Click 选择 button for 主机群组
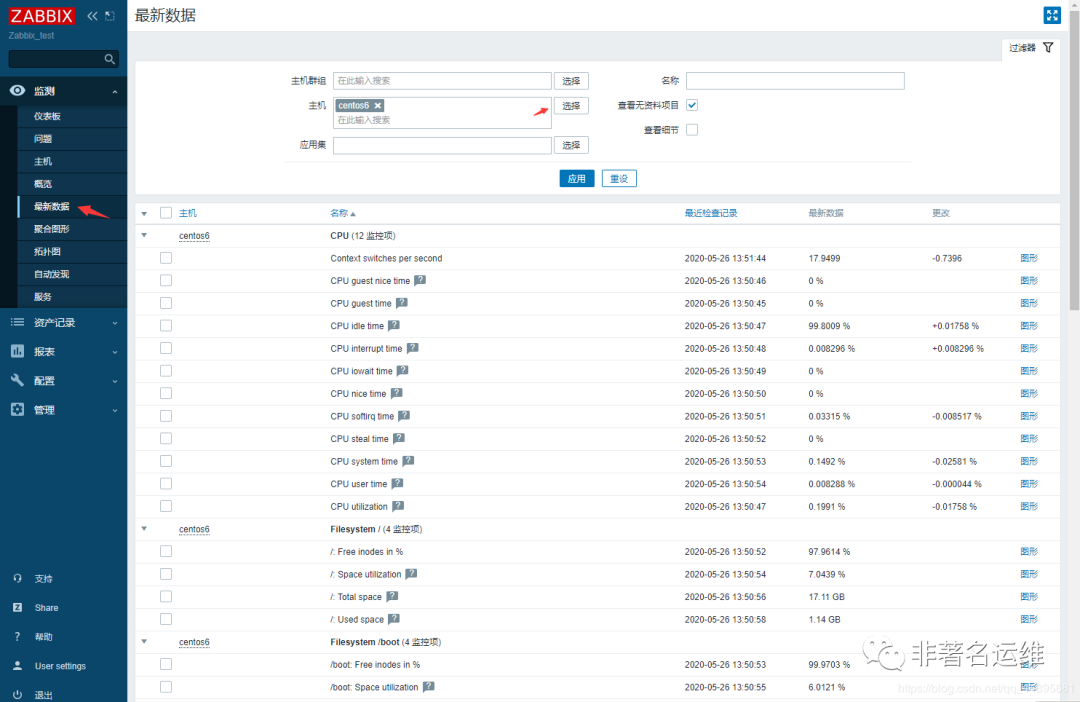 (x=571, y=81)
